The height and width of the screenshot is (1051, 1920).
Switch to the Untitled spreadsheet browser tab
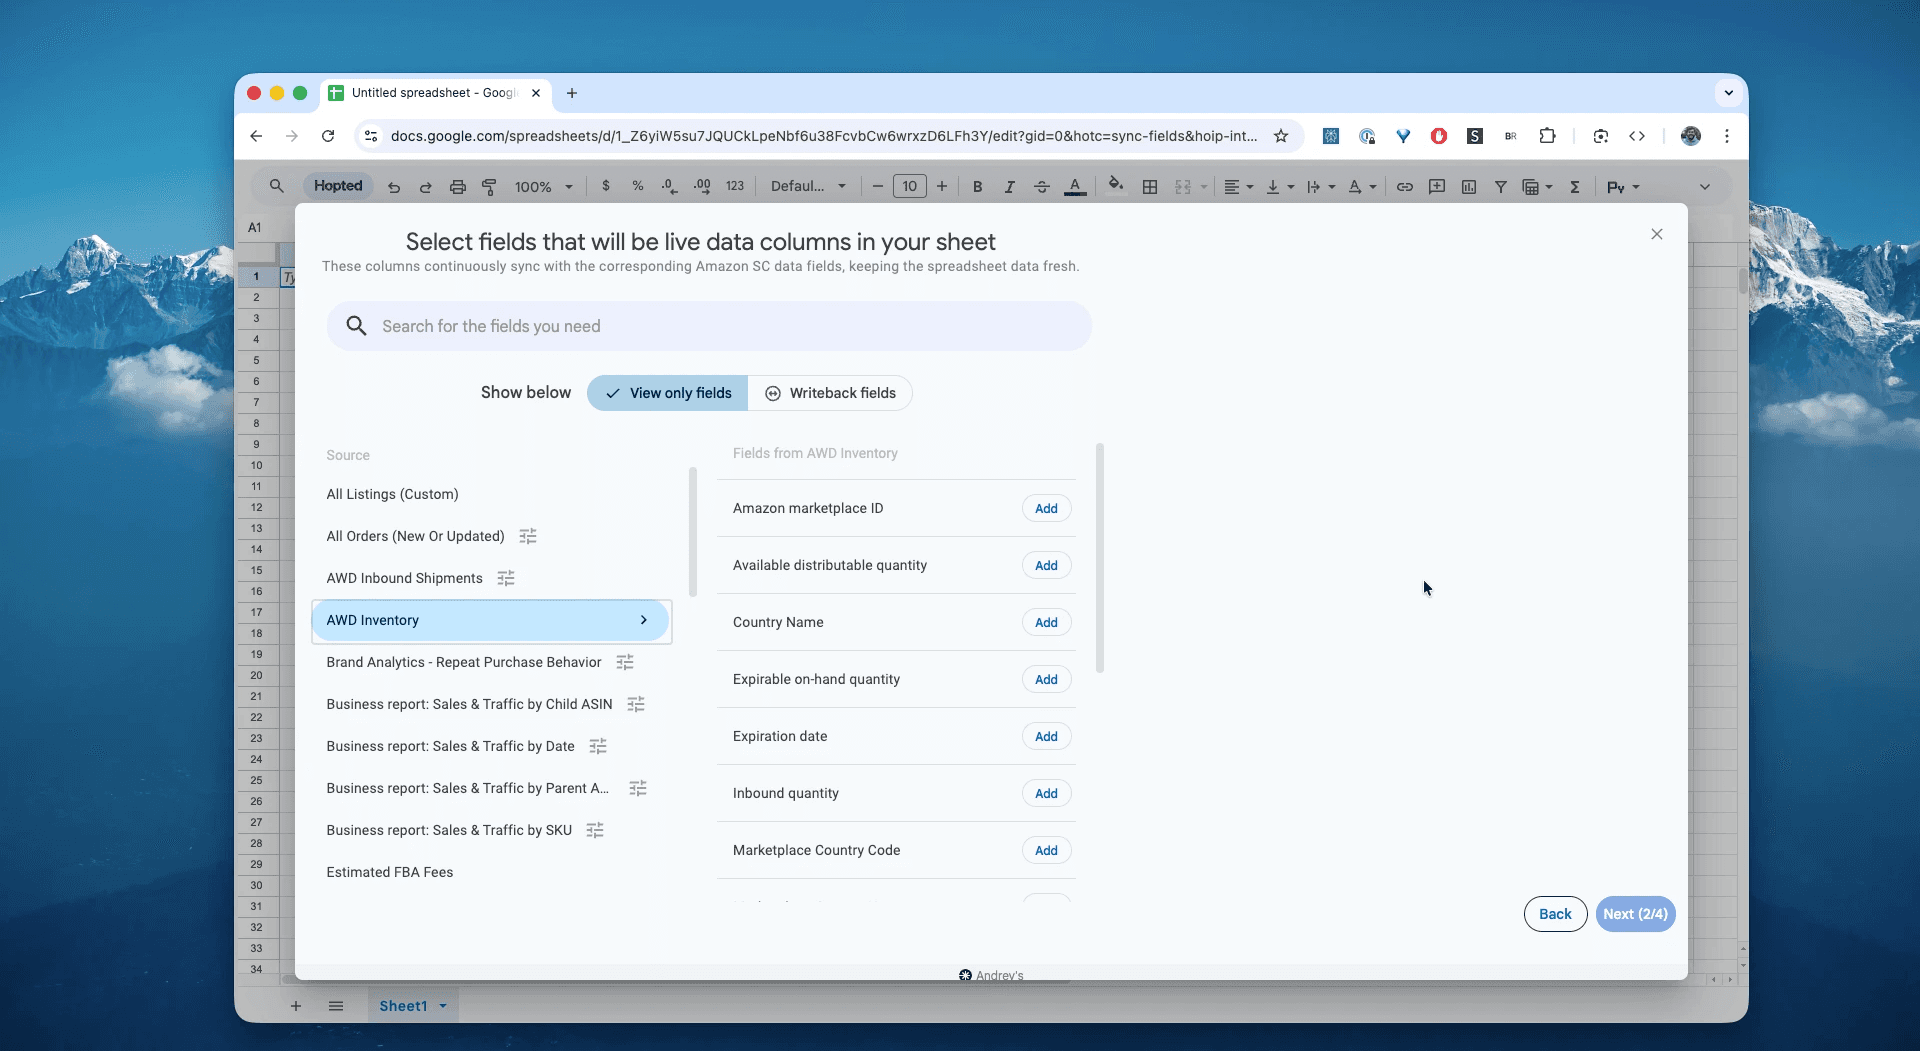pos(436,93)
